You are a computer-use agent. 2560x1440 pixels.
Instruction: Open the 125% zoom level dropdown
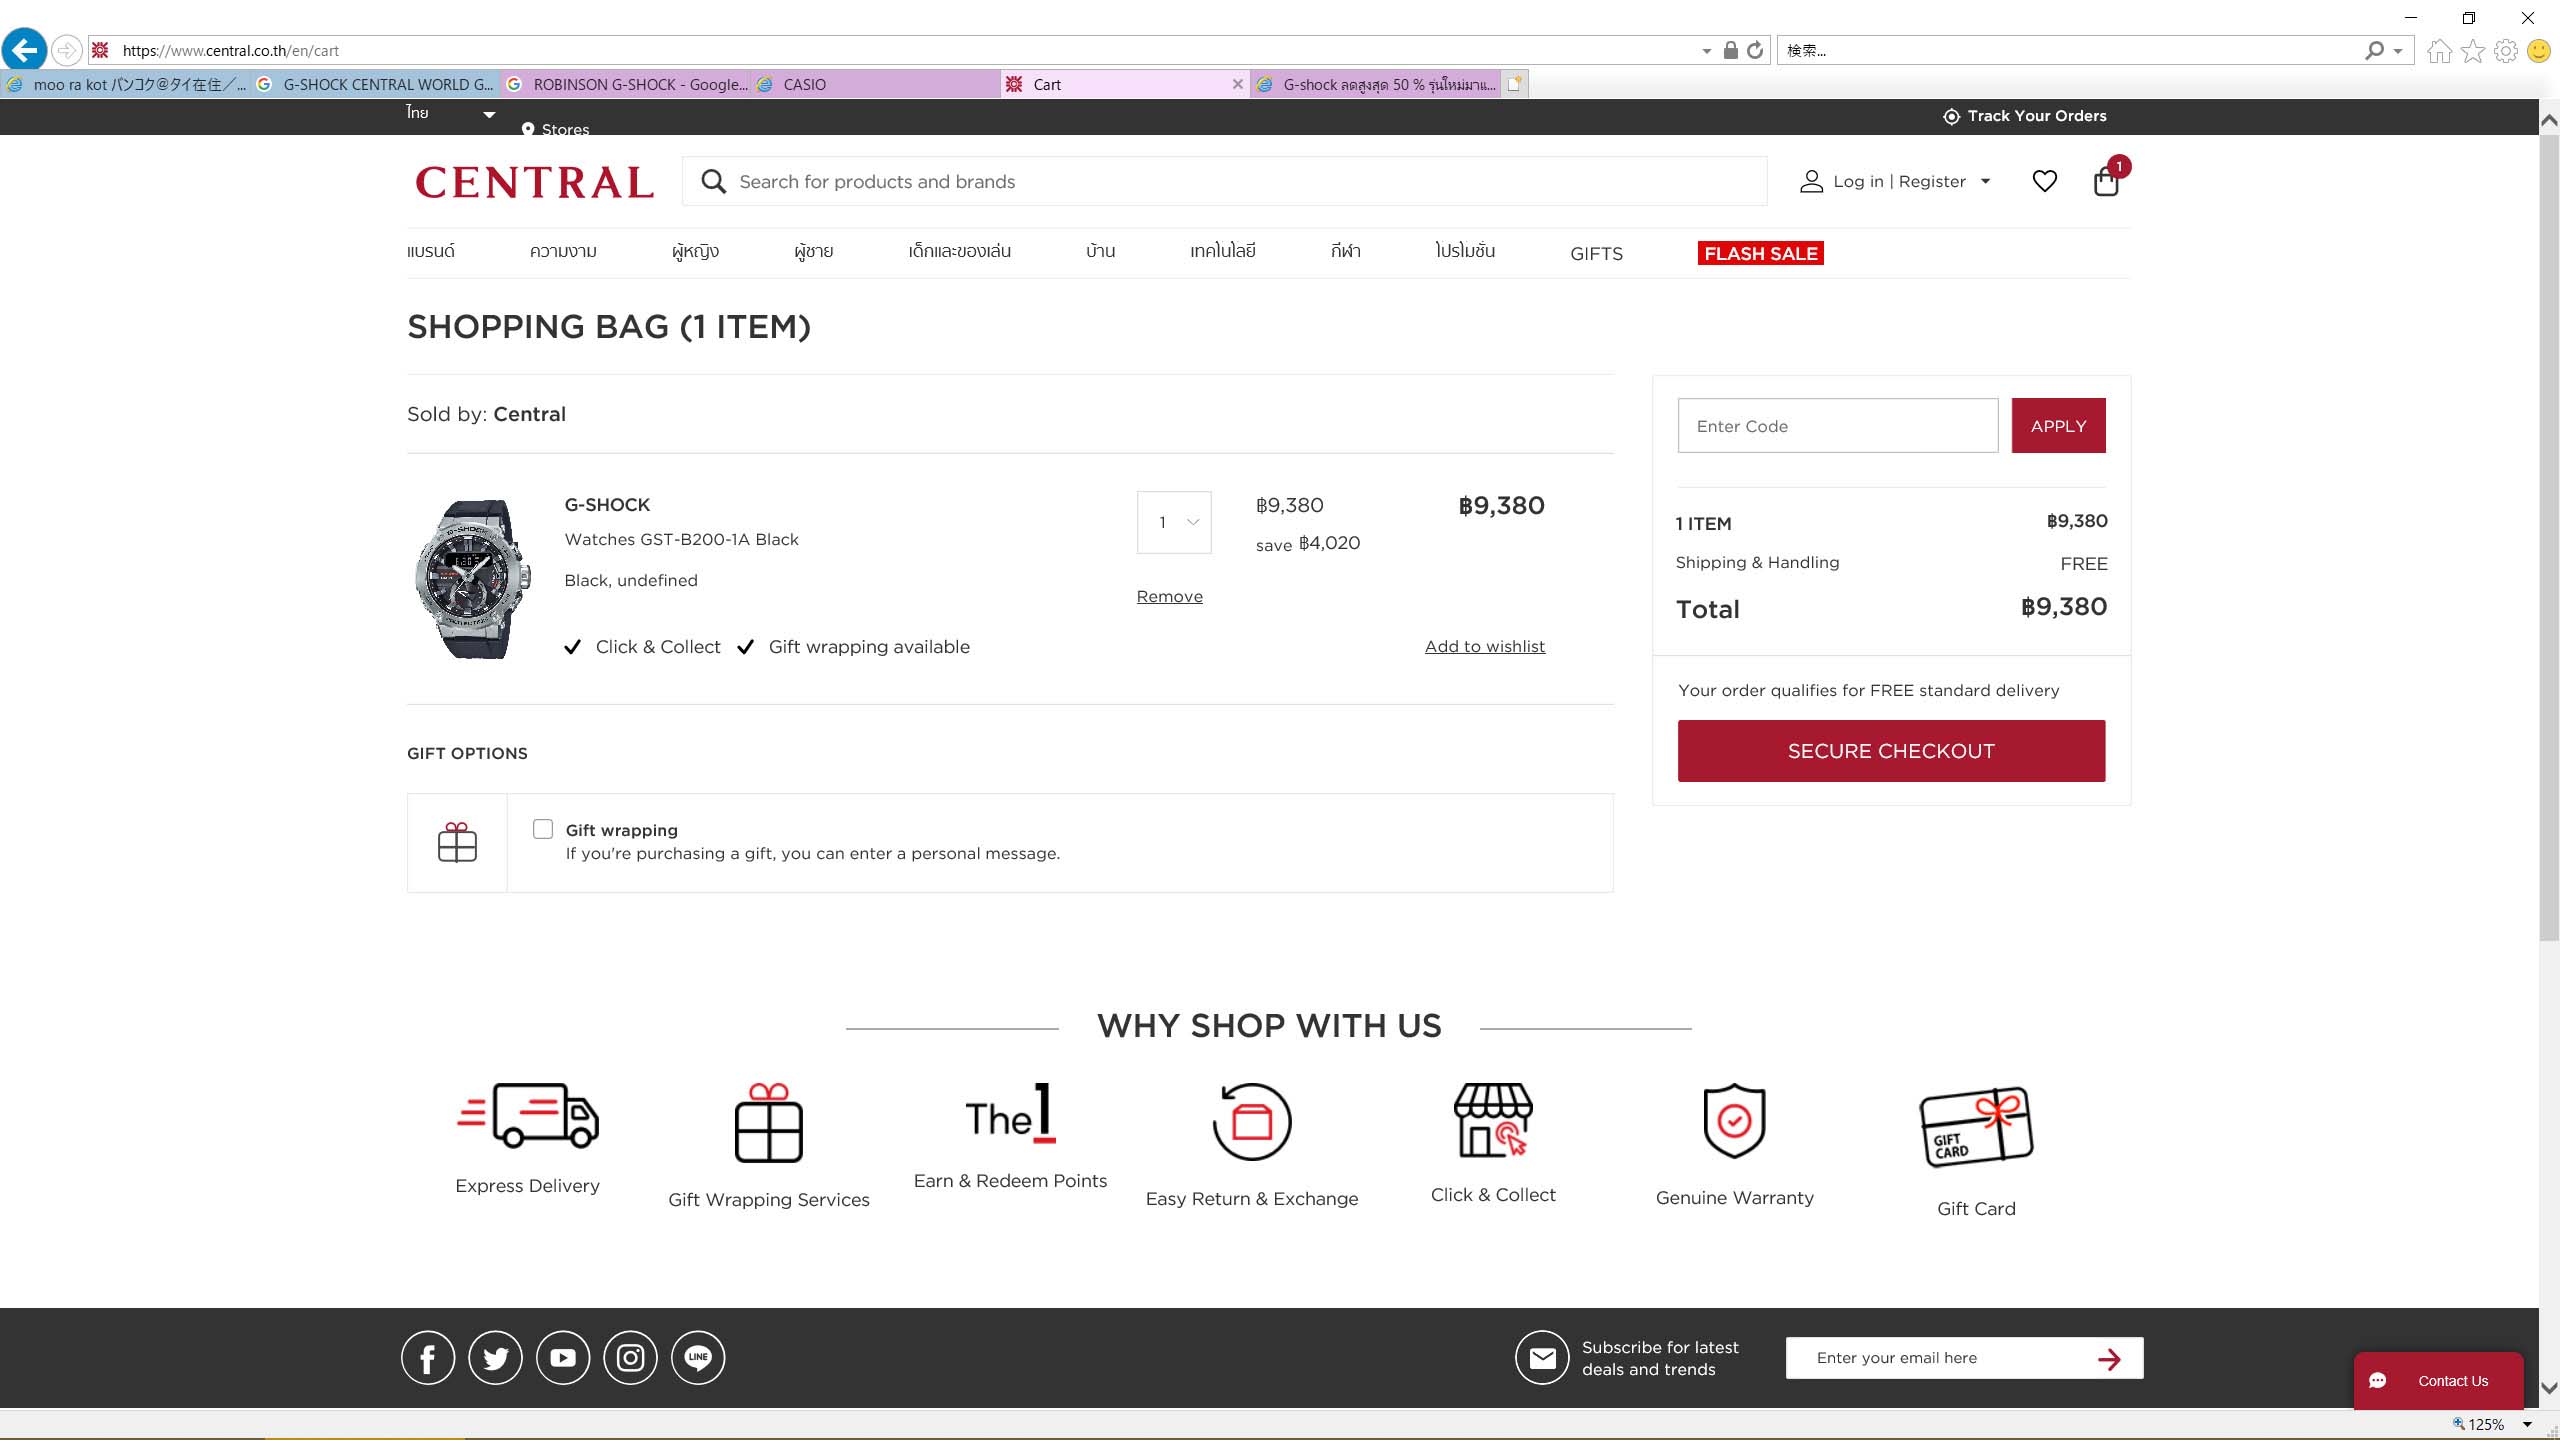click(x=2527, y=1424)
